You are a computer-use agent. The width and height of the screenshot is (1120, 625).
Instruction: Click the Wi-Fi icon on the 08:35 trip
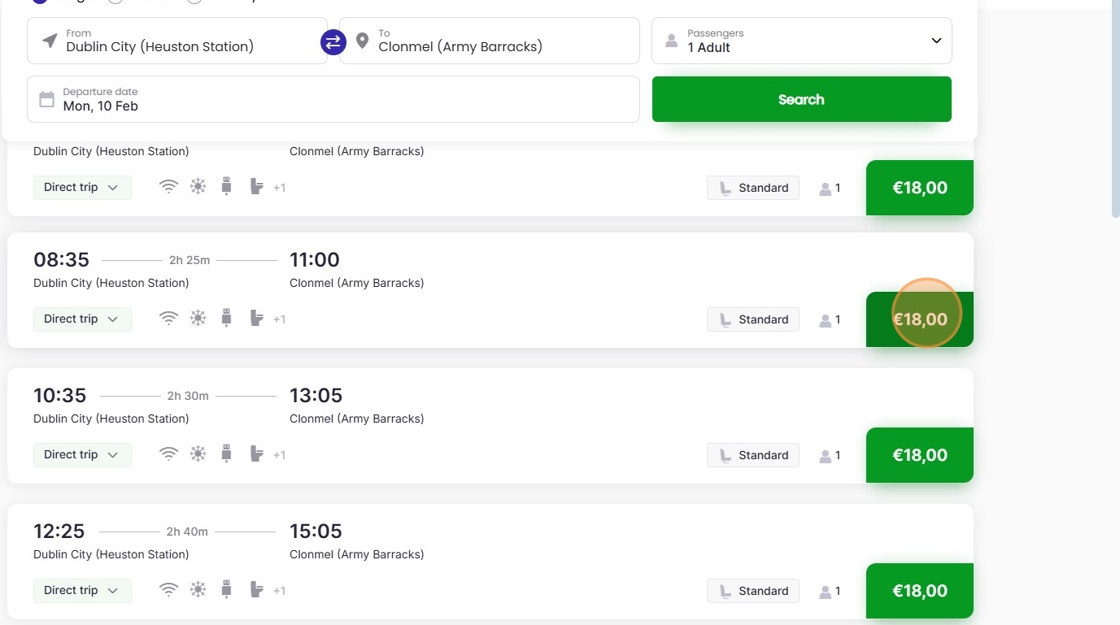(x=169, y=319)
